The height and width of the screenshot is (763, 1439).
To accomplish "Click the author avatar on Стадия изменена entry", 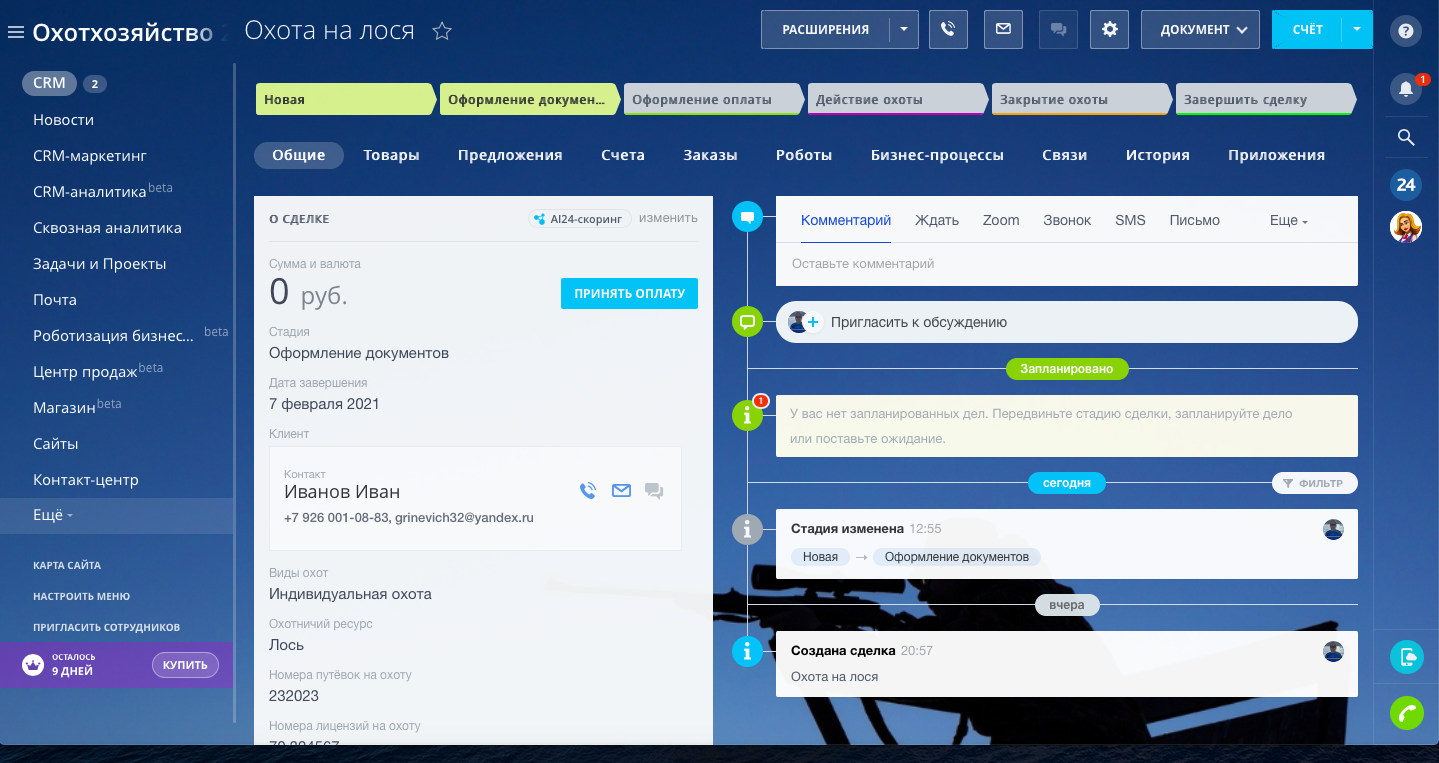I will pos(1333,529).
